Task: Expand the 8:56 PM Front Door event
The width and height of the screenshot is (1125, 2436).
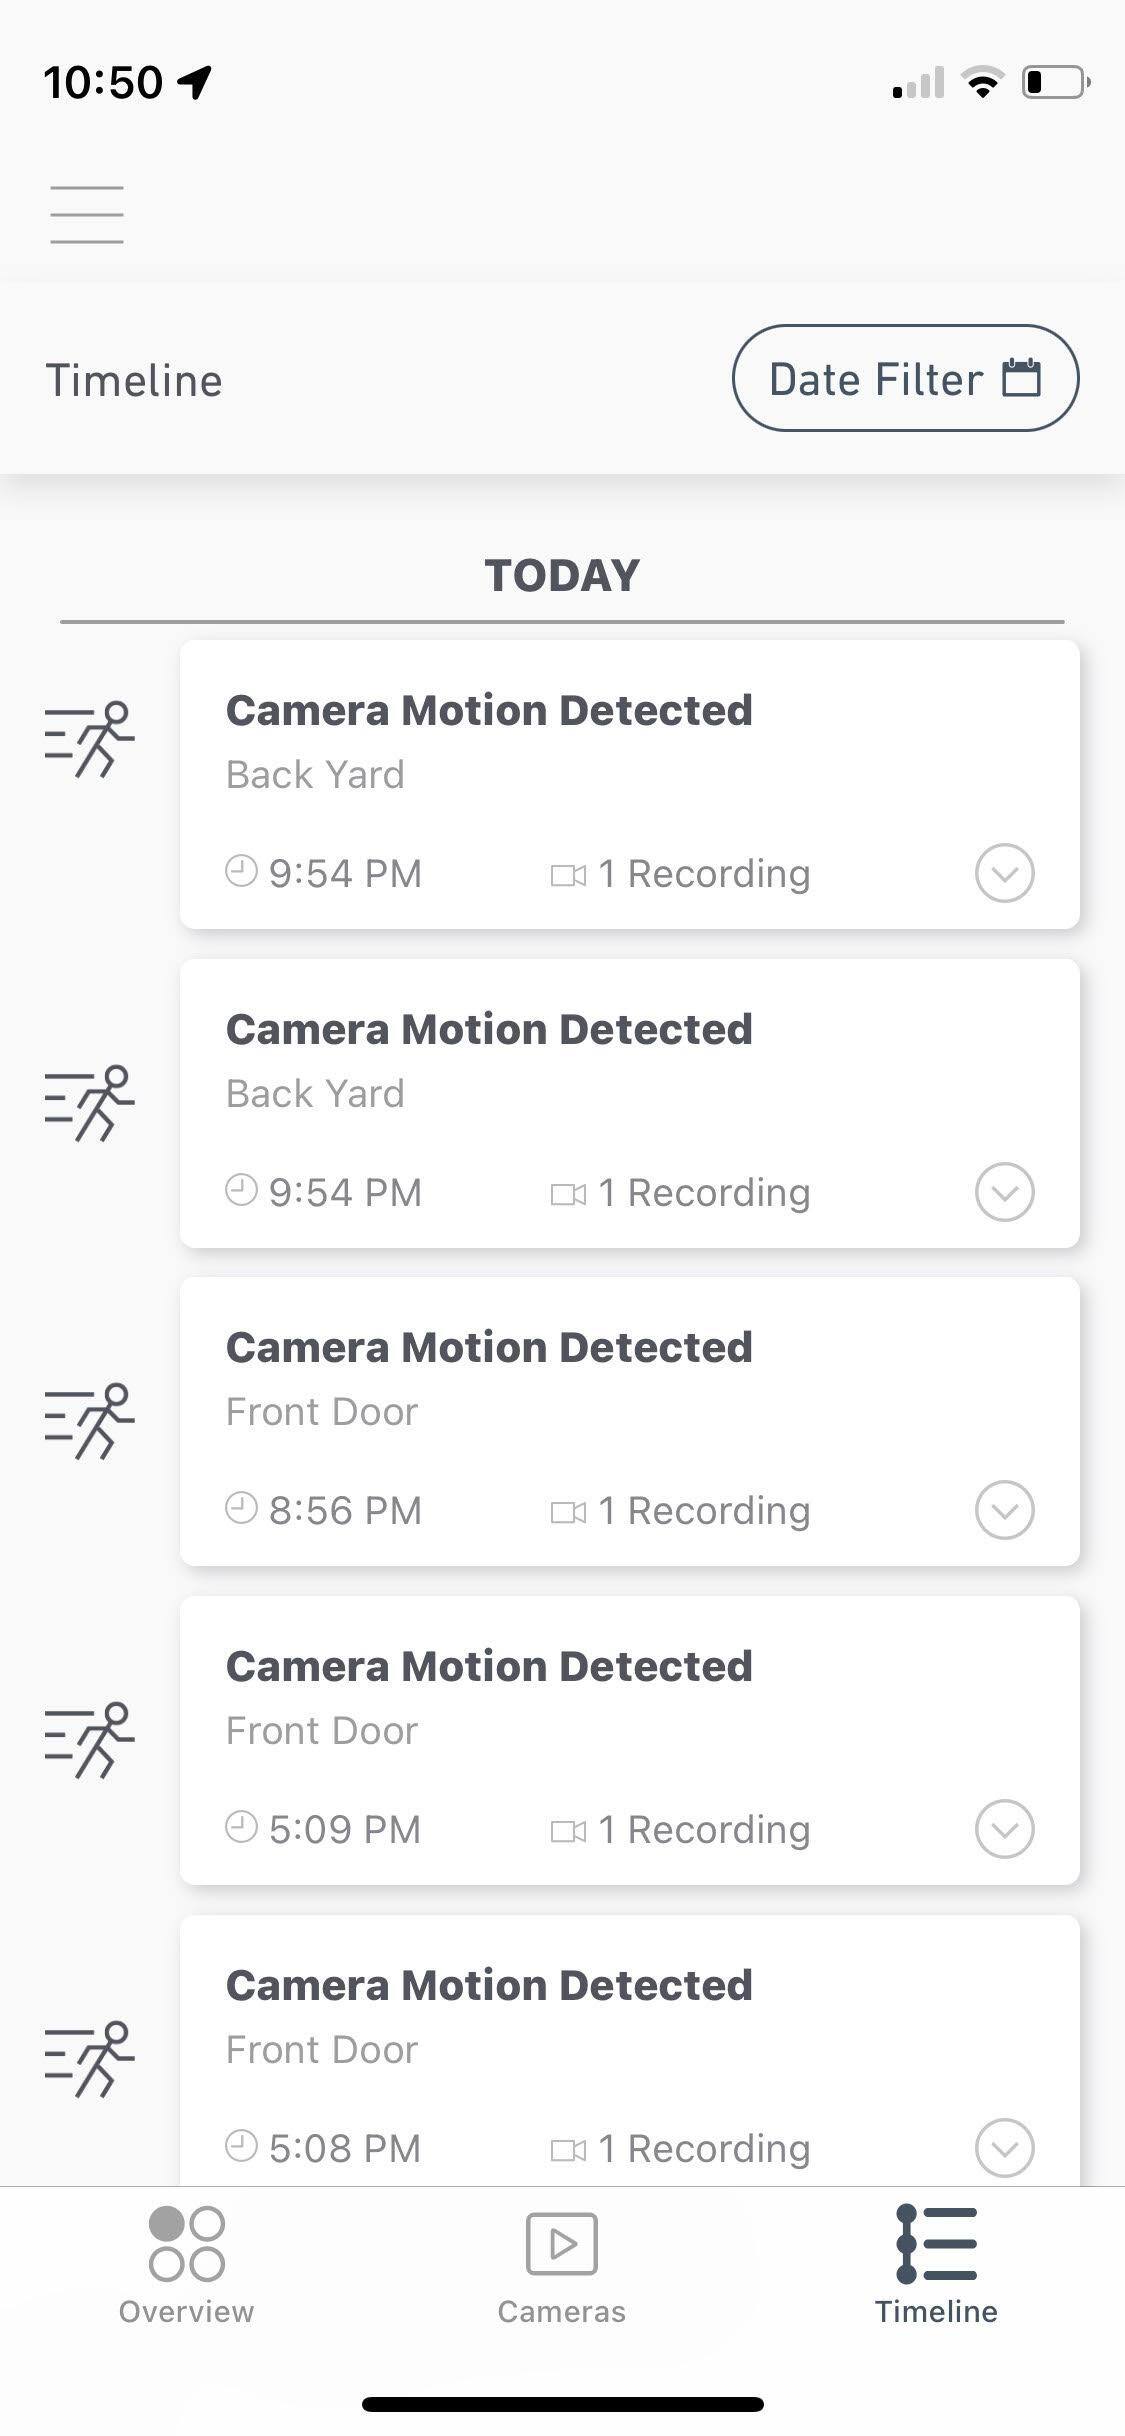Action: click(1004, 1510)
